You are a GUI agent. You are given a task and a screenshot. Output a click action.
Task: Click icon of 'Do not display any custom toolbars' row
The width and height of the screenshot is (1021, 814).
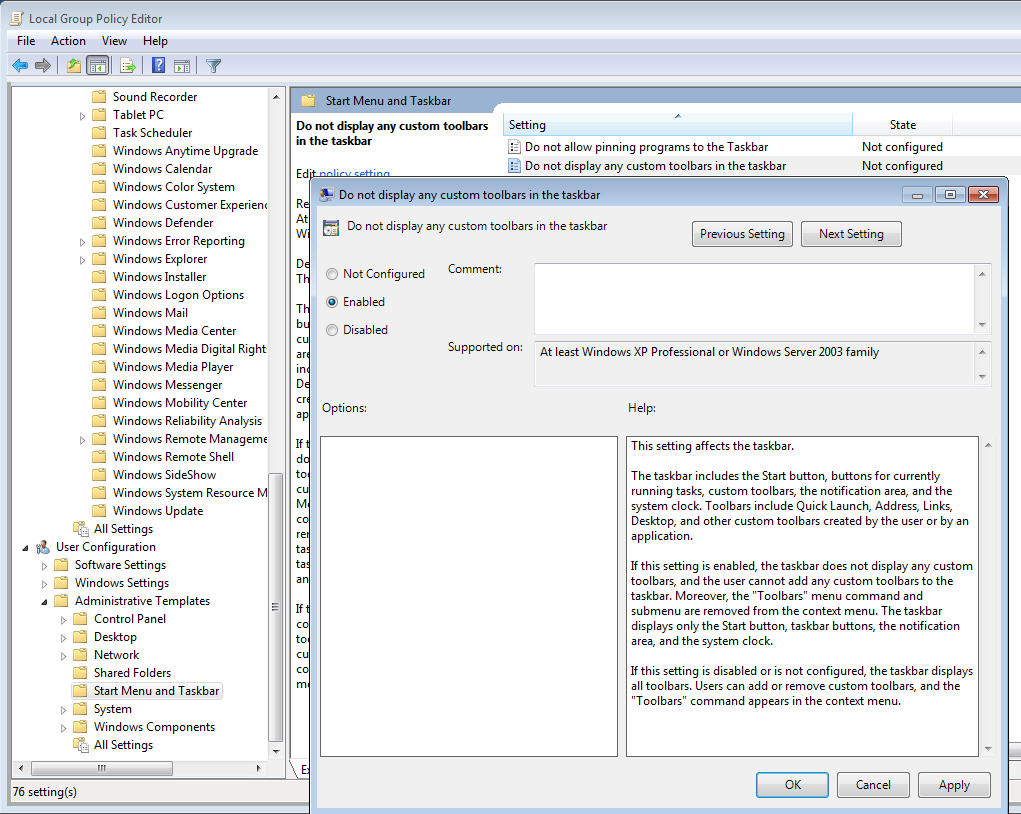click(514, 165)
